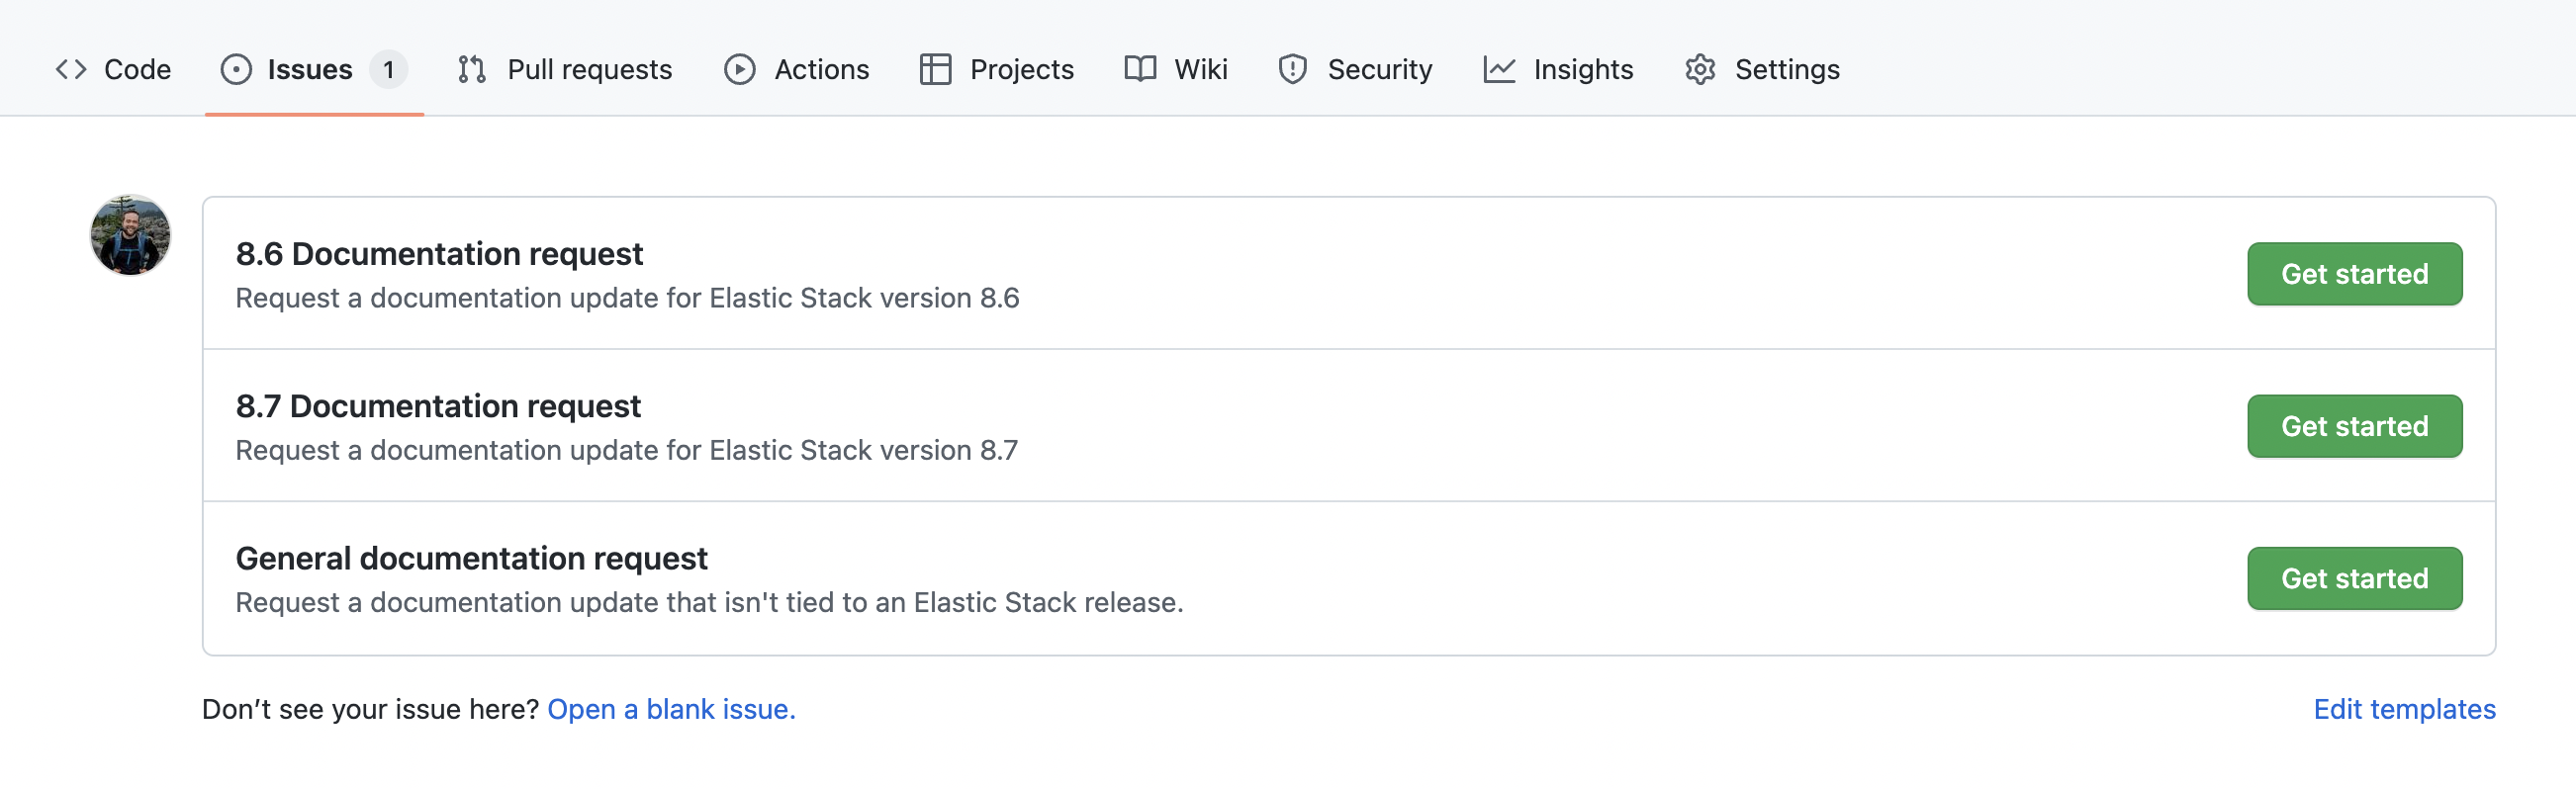This screenshot has width=2576, height=789.
Task: Open the repository Settings tab label
Action: click(1788, 69)
